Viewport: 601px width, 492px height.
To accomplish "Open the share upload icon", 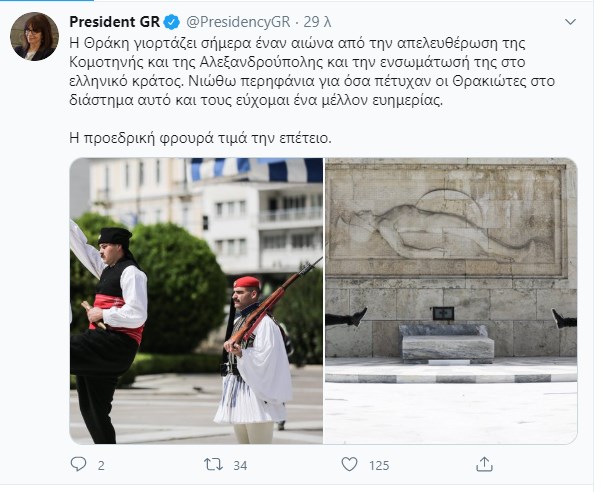I will pos(484,464).
